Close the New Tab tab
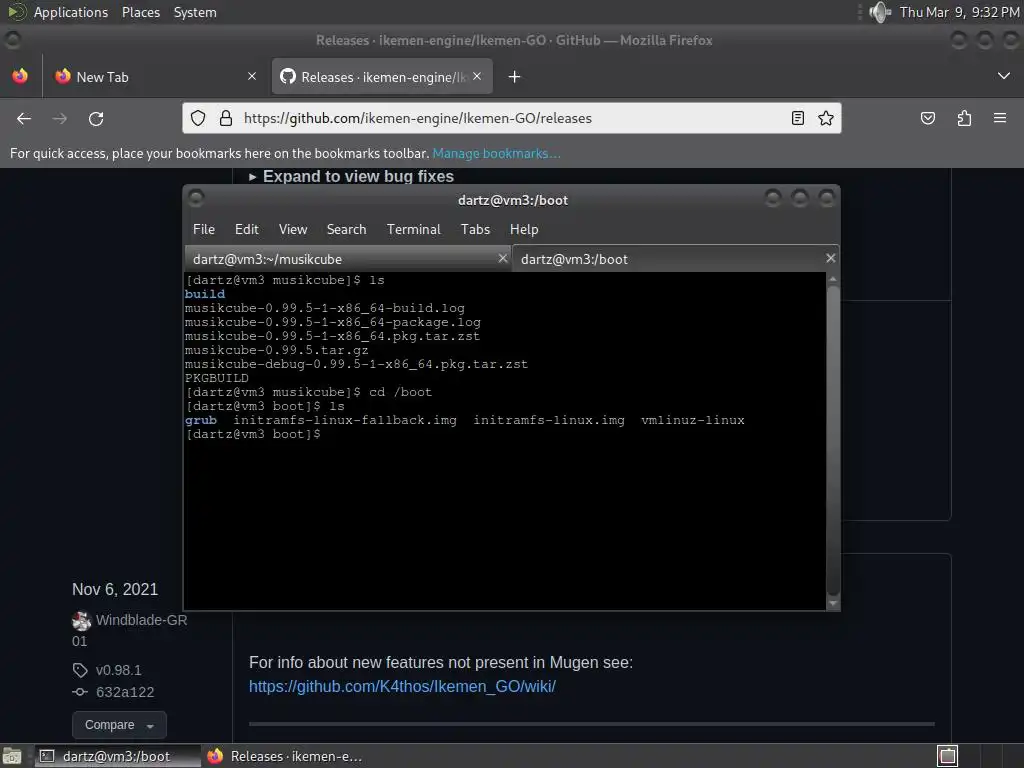The width and height of the screenshot is (1024, 768). coord(252,76)
